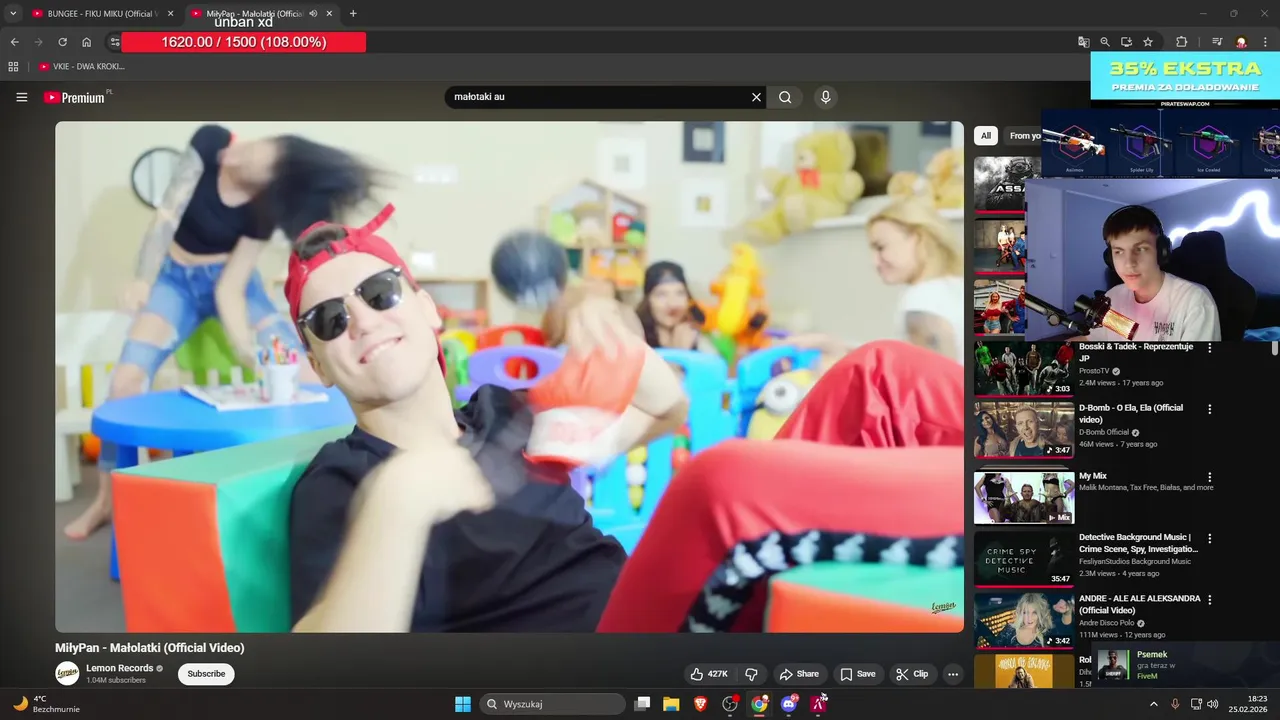Open the browser profile avatar

(1241, 42)
